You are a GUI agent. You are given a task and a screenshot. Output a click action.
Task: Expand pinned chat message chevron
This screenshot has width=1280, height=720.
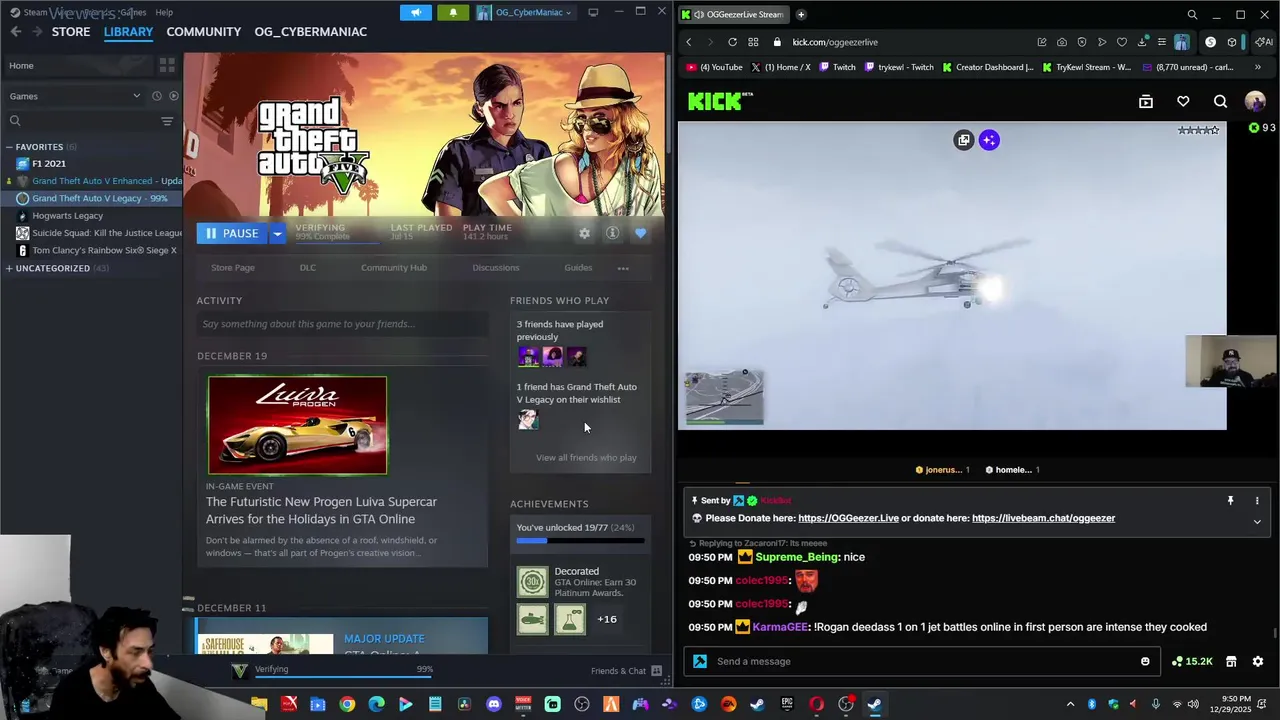coord(1257,521)
